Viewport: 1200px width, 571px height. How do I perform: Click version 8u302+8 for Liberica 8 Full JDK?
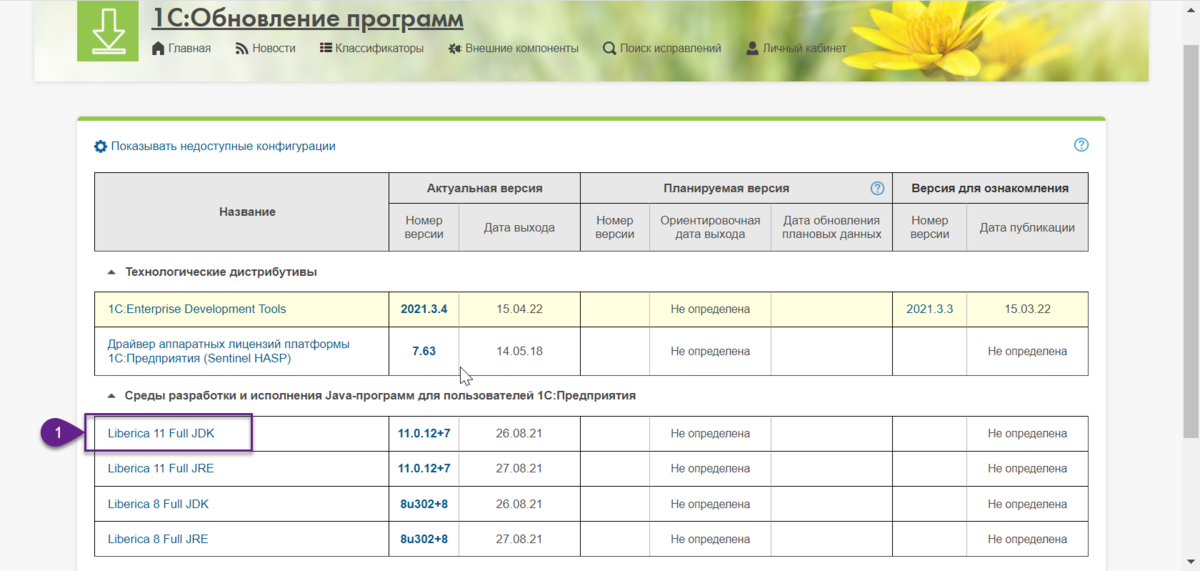(424, 504)
